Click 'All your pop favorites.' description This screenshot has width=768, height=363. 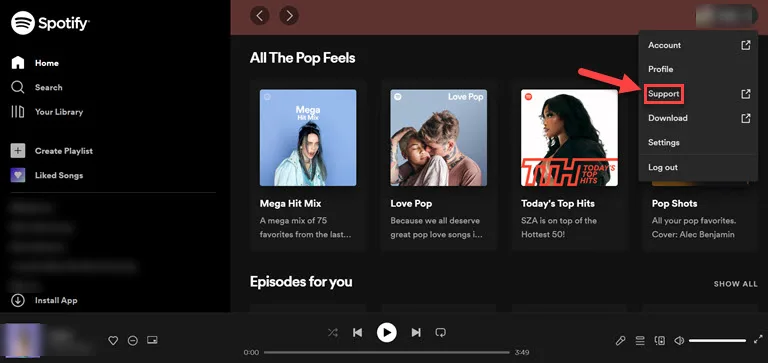(694, 220)
